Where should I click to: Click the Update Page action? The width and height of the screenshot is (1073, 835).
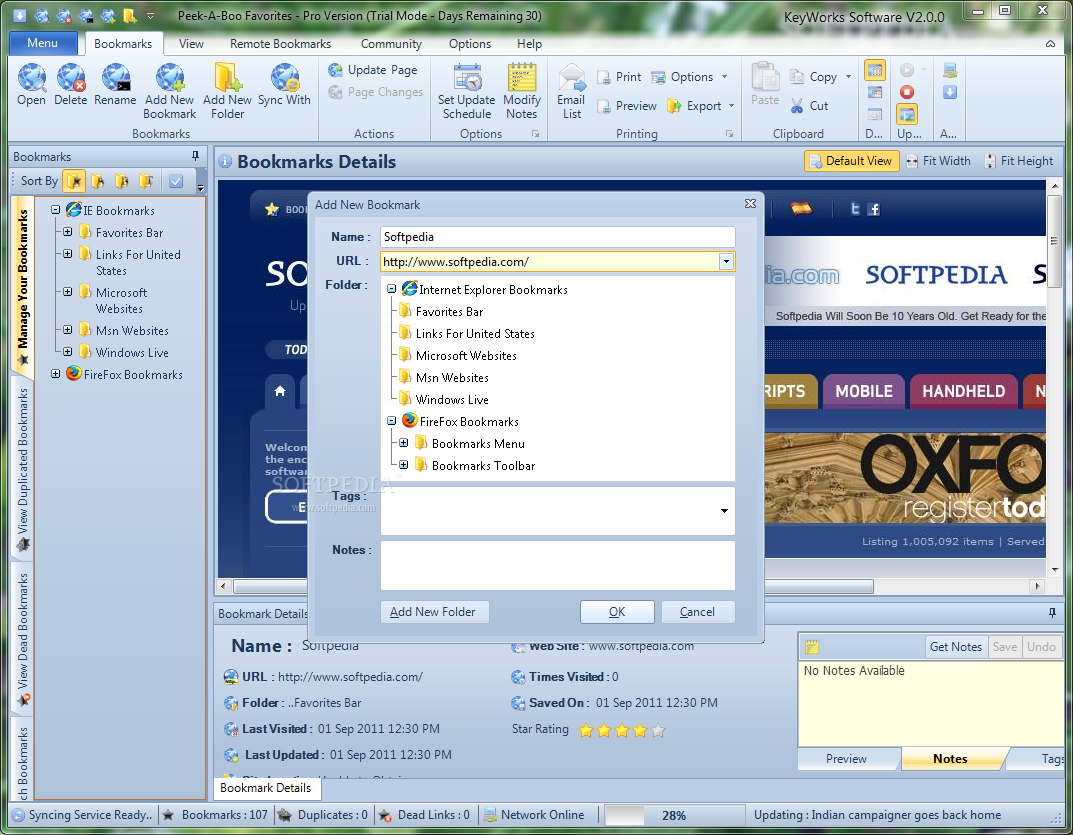(373, 70)
